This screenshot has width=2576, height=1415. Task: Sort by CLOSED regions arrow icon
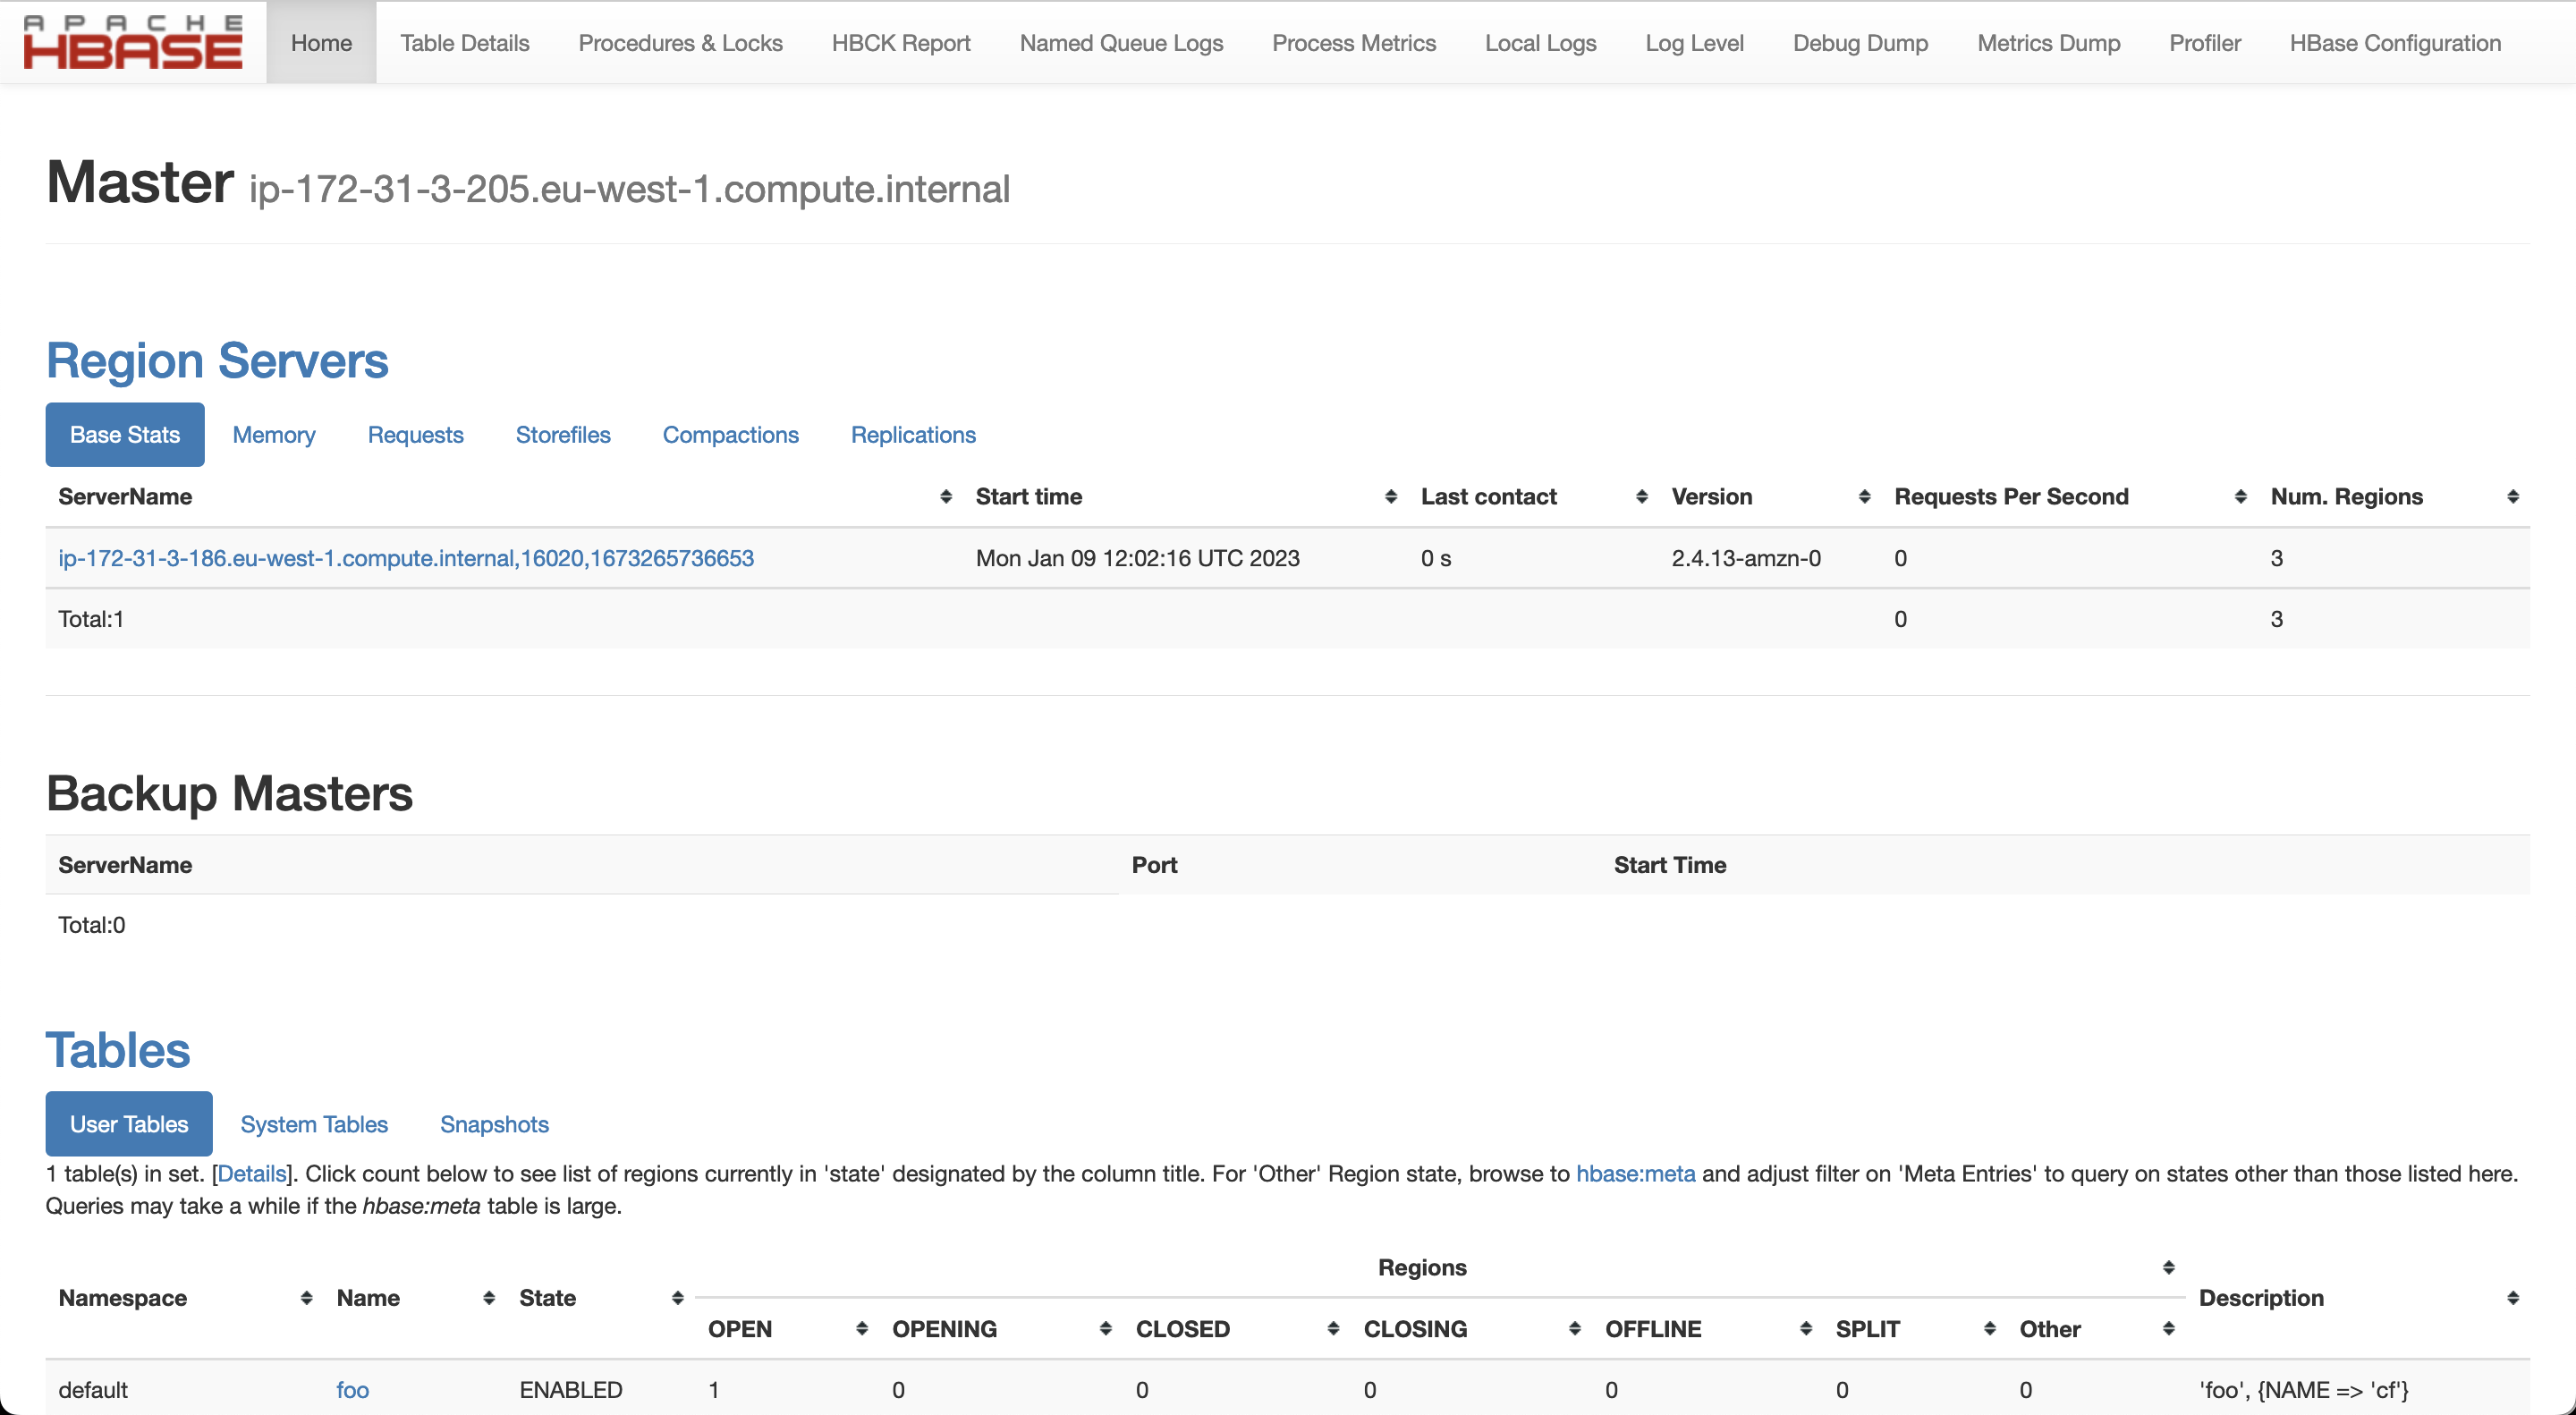point(1334,1329)
